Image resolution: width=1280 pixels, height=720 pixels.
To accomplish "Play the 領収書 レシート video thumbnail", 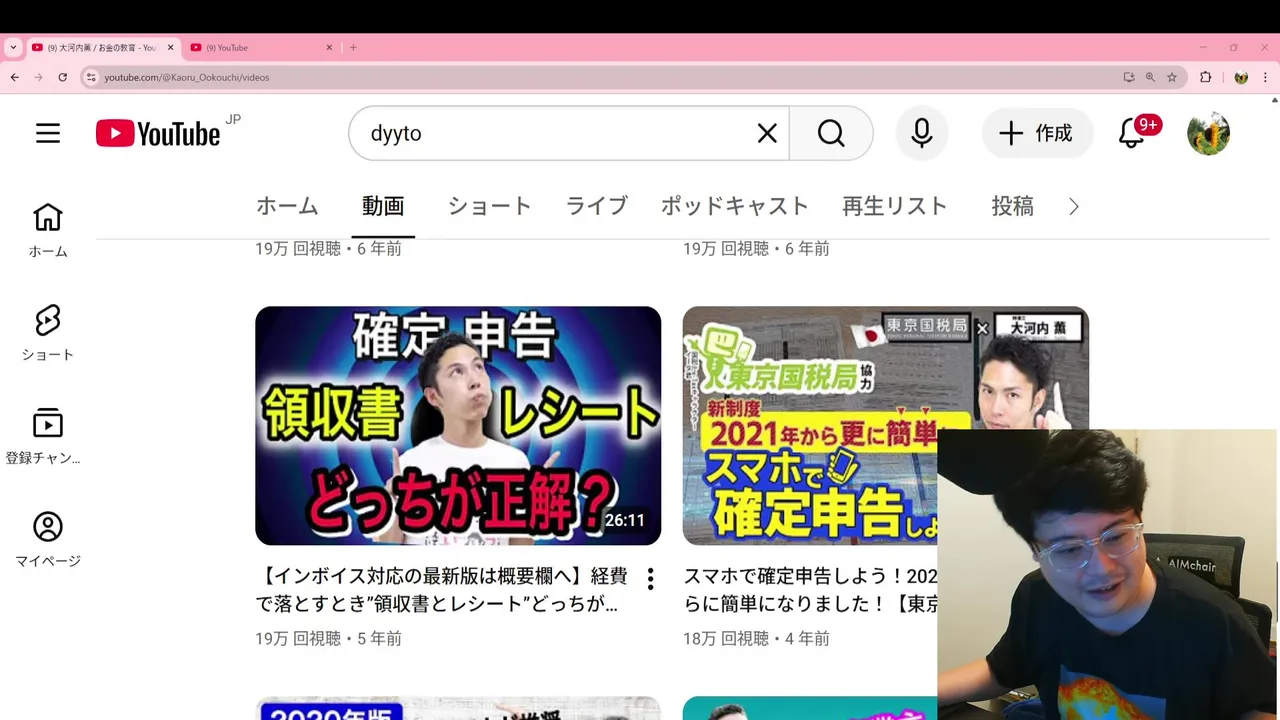I will tap(458, 426).
